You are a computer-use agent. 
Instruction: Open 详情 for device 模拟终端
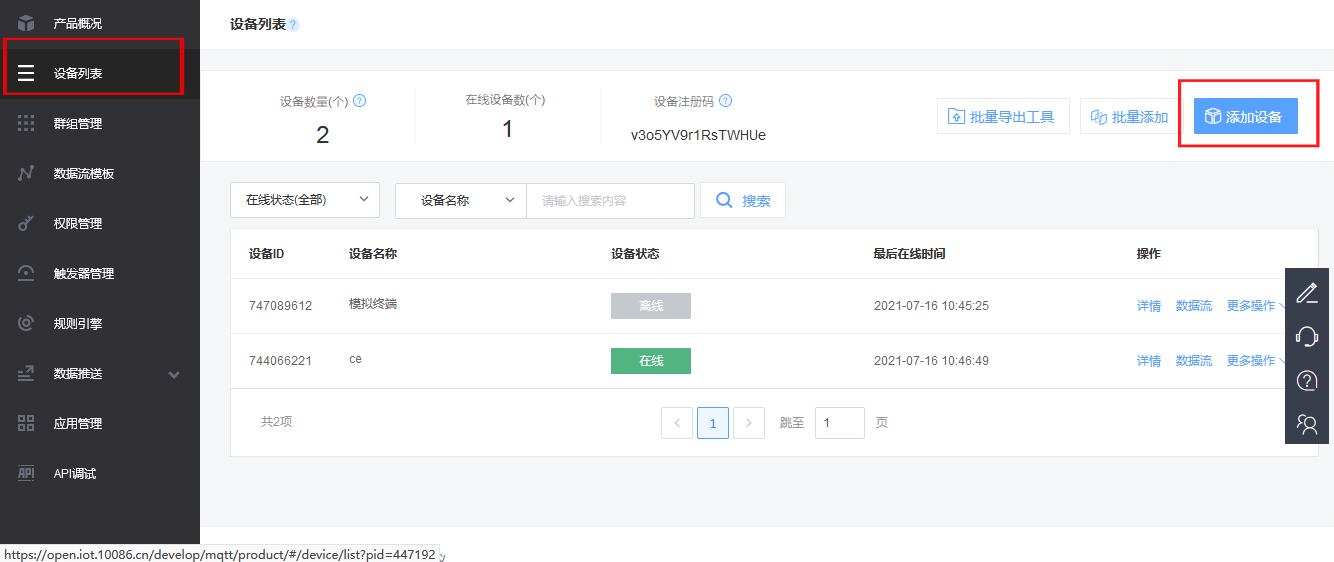[x=1149, y=306]
